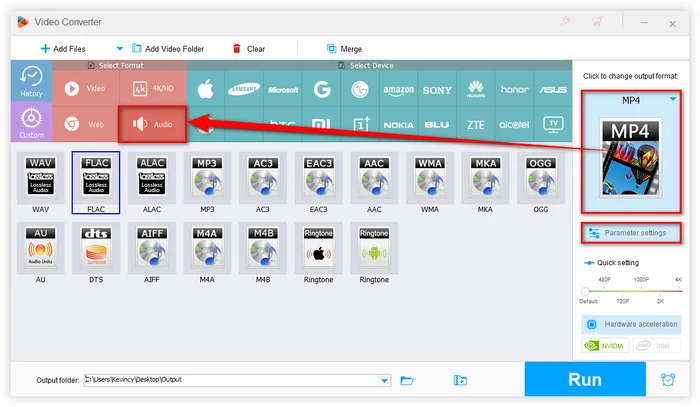Clear the file list

pyautogui.click(x=249, y=49)
